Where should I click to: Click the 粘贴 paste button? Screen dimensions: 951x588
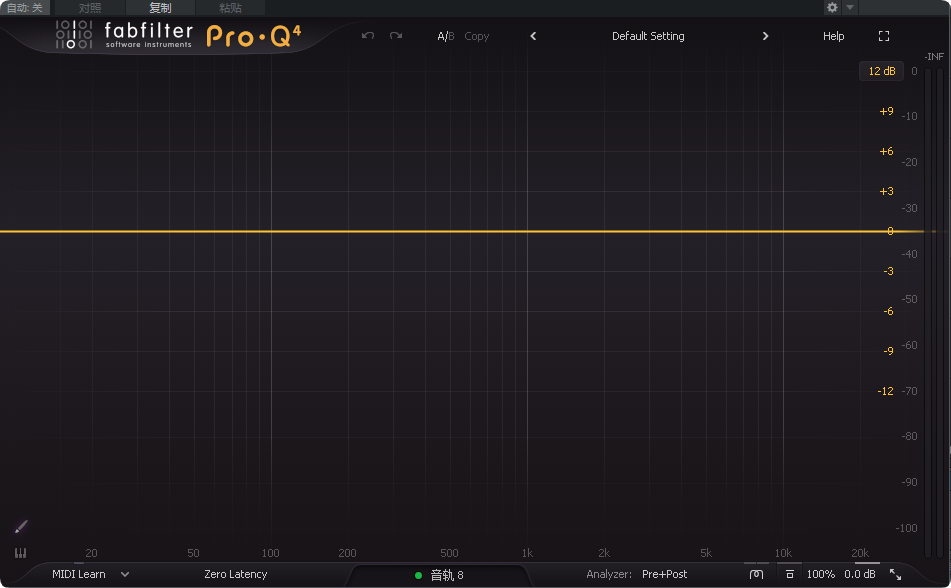230,7
